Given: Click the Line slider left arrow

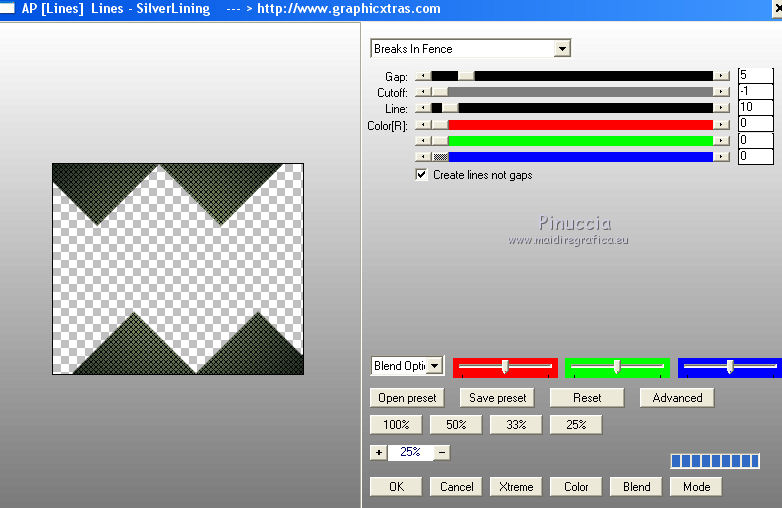Looking at the screenshot, I should tap(423, 108).
